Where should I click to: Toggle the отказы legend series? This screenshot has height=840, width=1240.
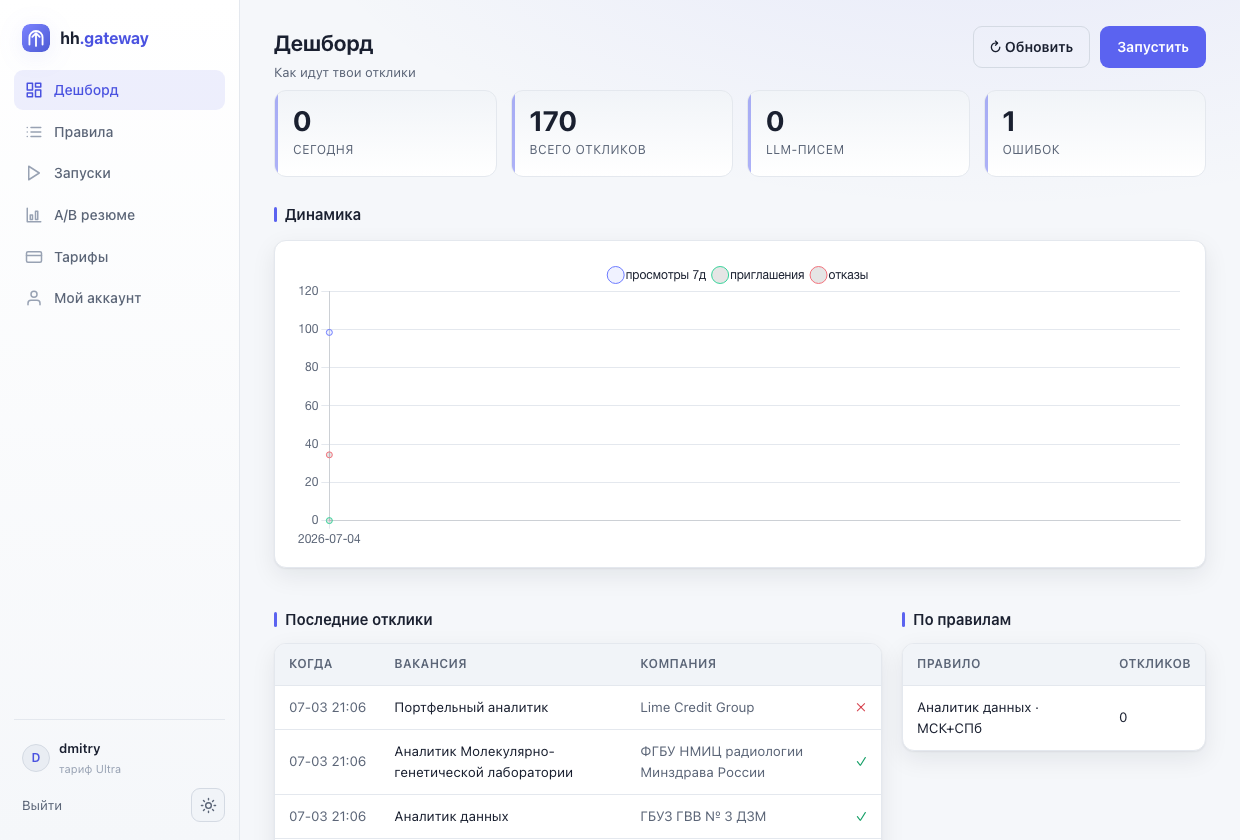click(x=839, y=275)
